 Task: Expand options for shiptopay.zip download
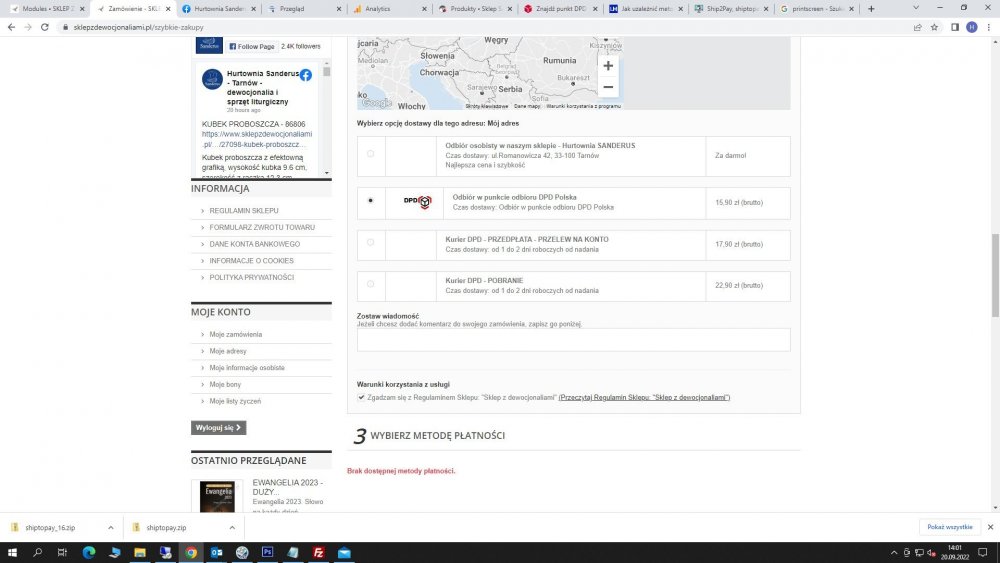point(232,527)
